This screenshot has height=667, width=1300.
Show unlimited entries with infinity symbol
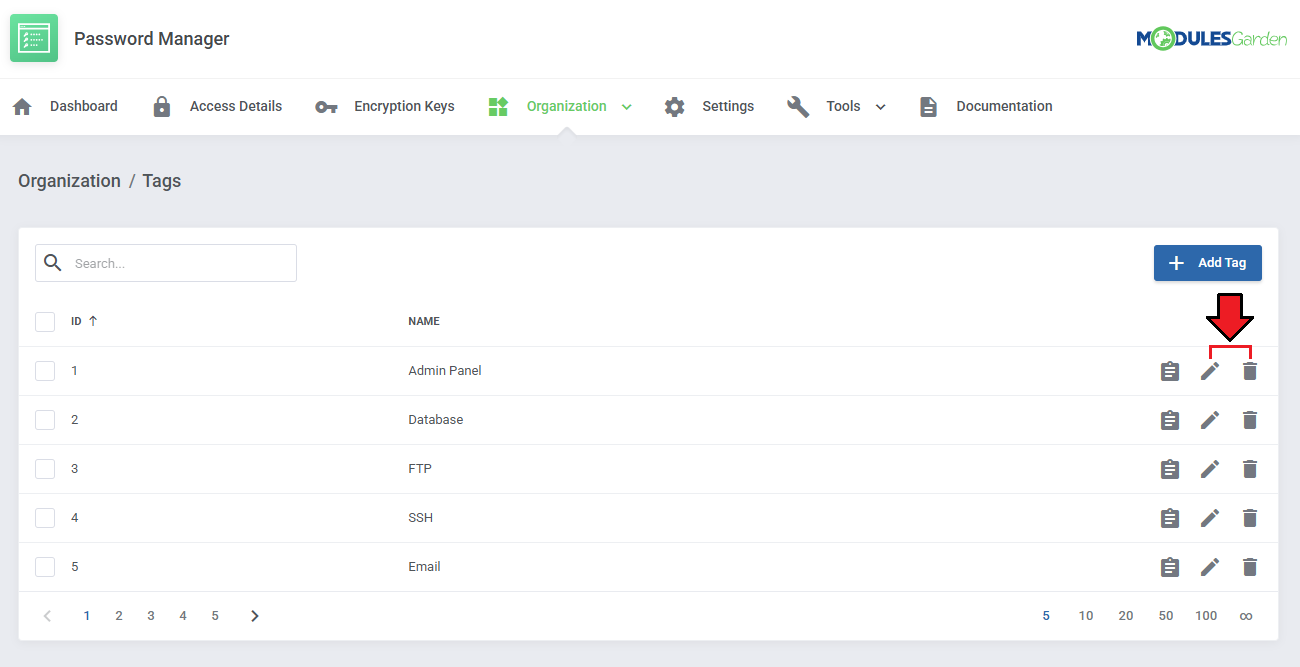1246,616
